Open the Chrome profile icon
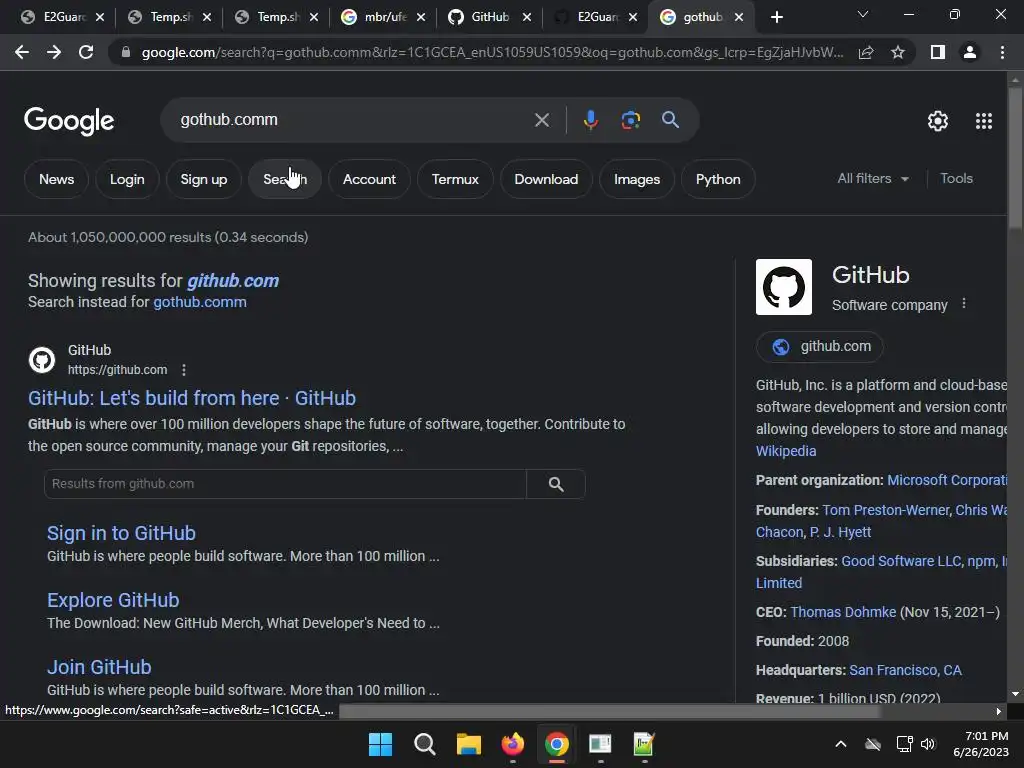This screenshot has height=768, width=1024. tap(970, 52)
